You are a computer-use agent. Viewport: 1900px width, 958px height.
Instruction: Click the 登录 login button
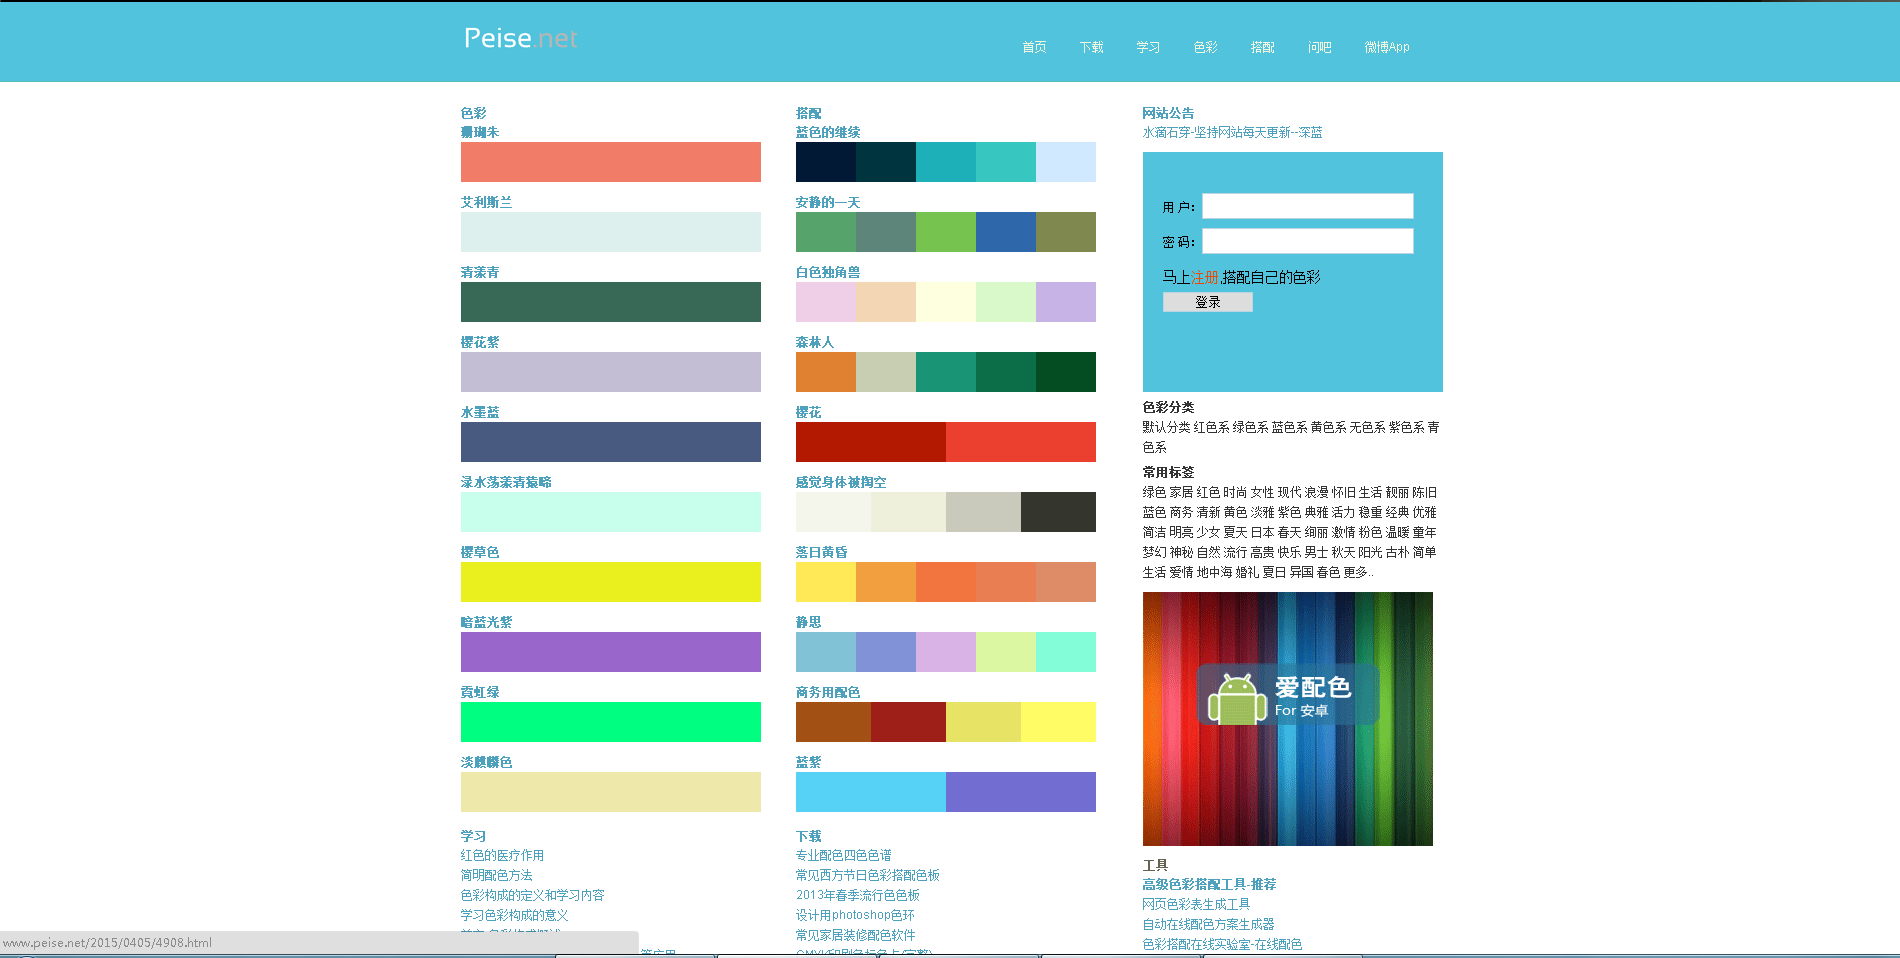click(x=1207, y=302)
